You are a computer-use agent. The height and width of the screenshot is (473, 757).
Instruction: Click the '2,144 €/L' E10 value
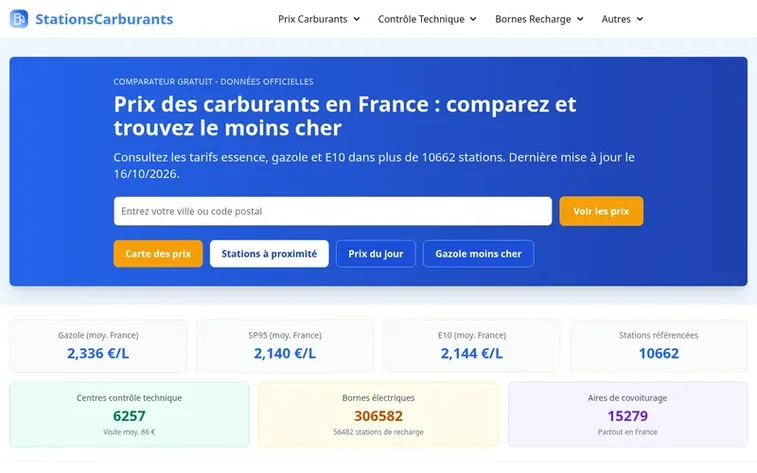472,353
